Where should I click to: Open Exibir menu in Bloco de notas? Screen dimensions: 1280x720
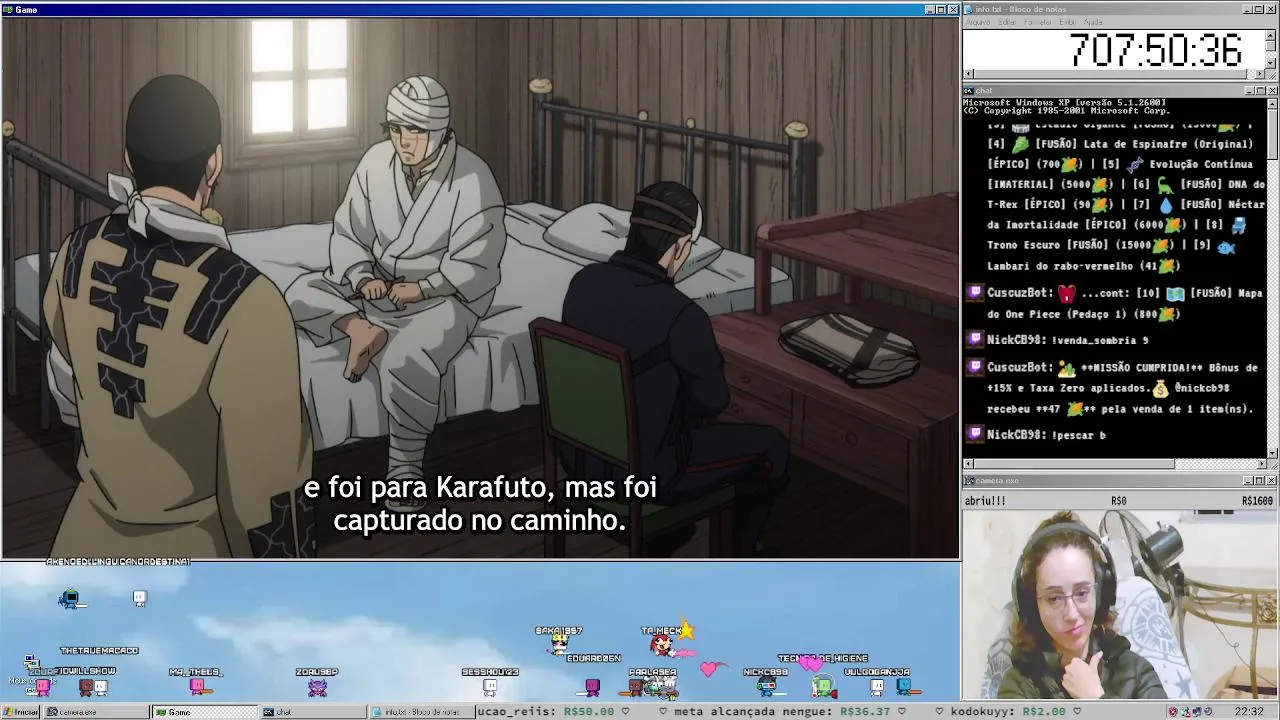pyautogui.click(x=1067, y=22)
